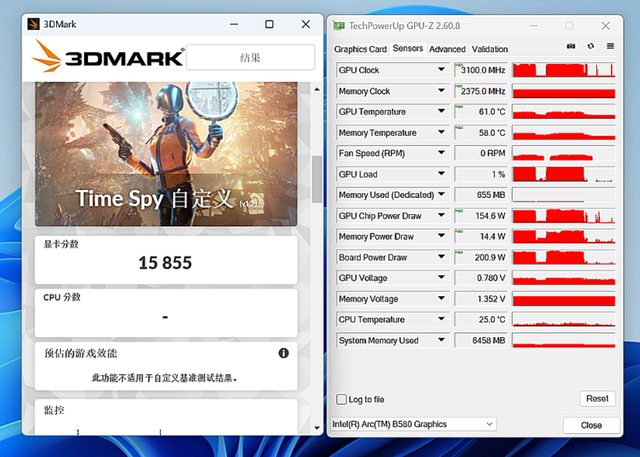The width and height of the screenshot is (640, 457).
Task: Open the GPU Voltage sensor dropdown
Action: pos(441,278)
